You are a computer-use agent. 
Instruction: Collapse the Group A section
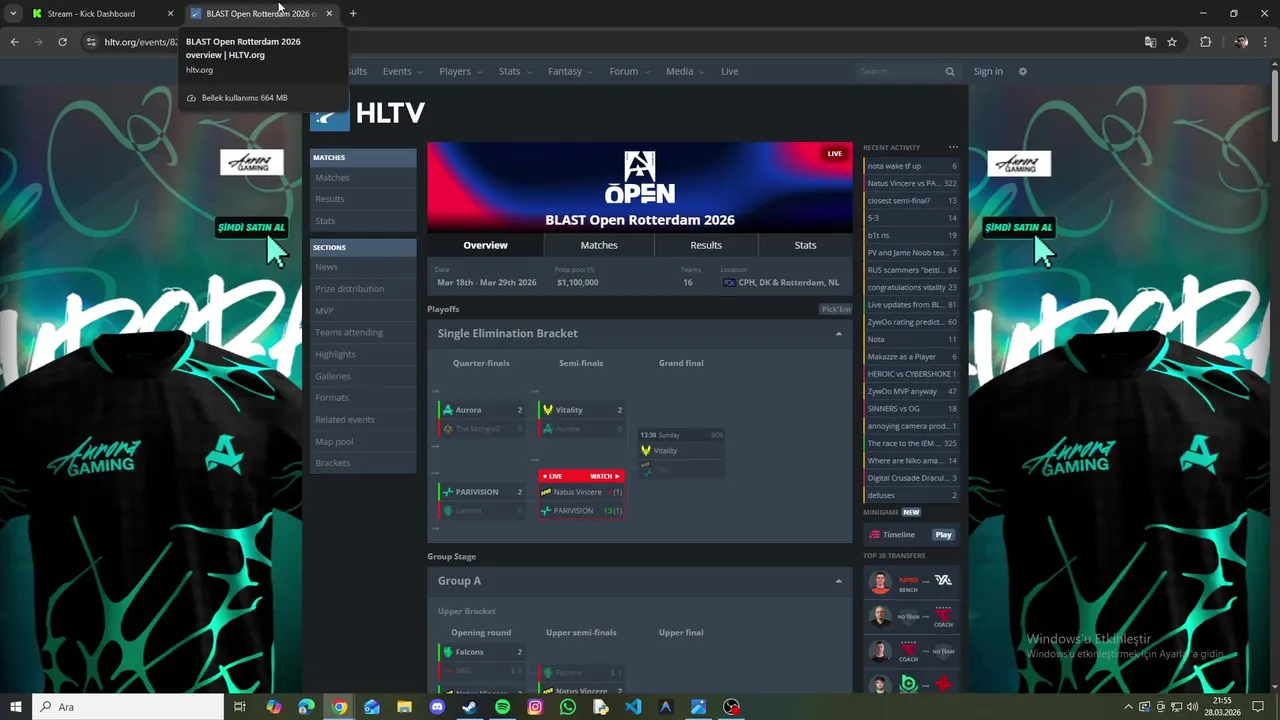(x=838, y=581)
